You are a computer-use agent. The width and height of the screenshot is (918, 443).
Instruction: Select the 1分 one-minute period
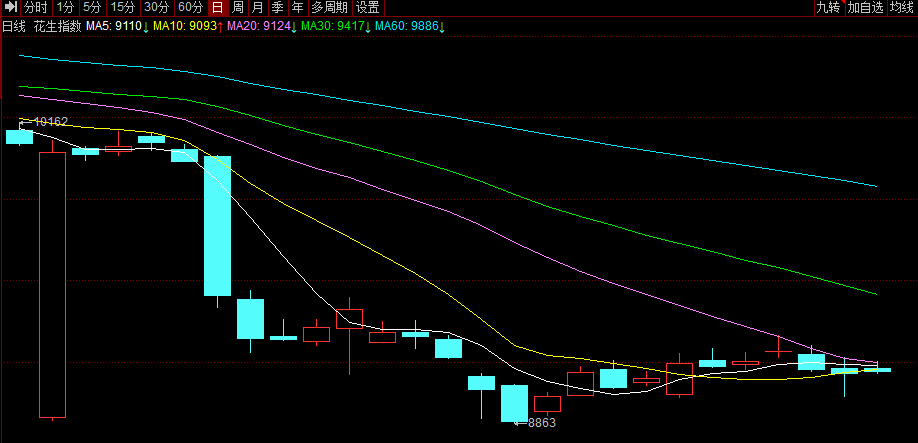tap(66, 8)
